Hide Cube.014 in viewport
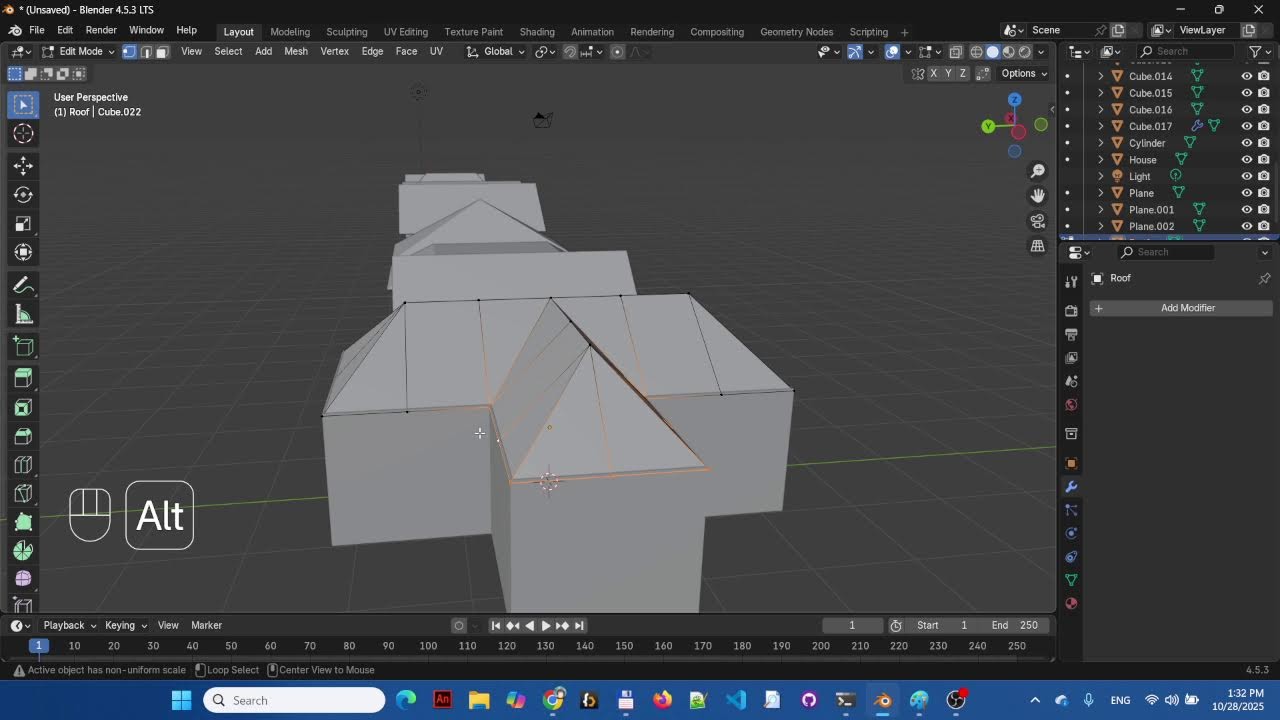The height and width of the screenshot is (720, 1280). click(x=1247, y=76)
